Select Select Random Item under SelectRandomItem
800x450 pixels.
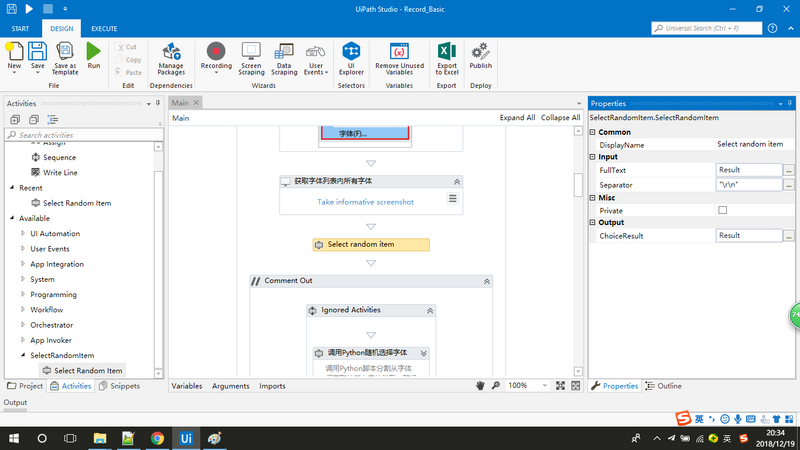tap(83, 370)
